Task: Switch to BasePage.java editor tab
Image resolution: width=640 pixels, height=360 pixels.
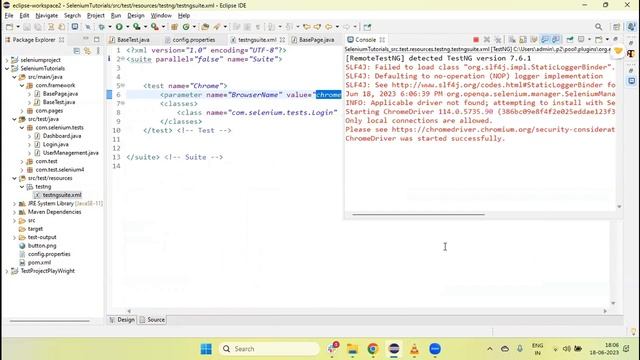Action: click(313, 40)
